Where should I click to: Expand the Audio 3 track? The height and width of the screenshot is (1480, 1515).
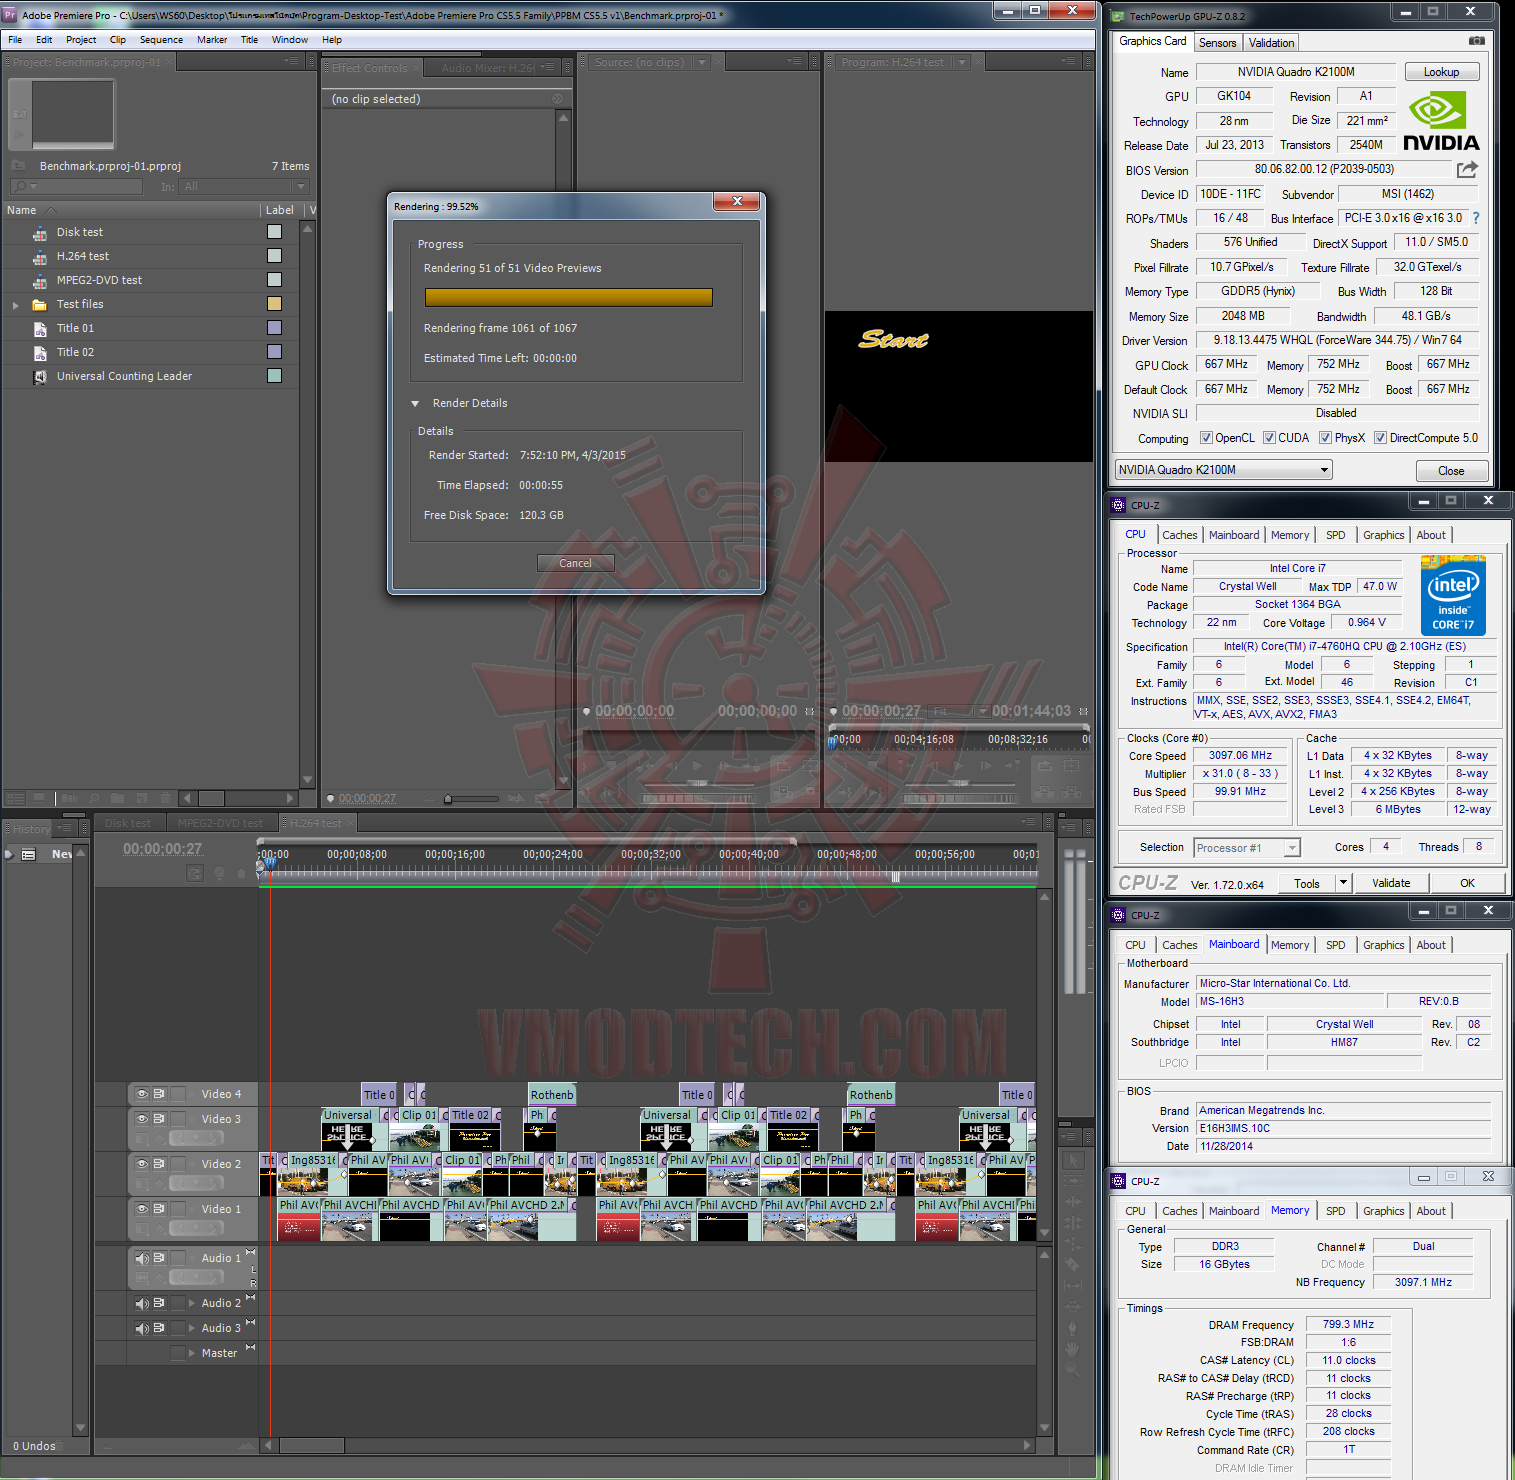click(x=192, y=1328)
